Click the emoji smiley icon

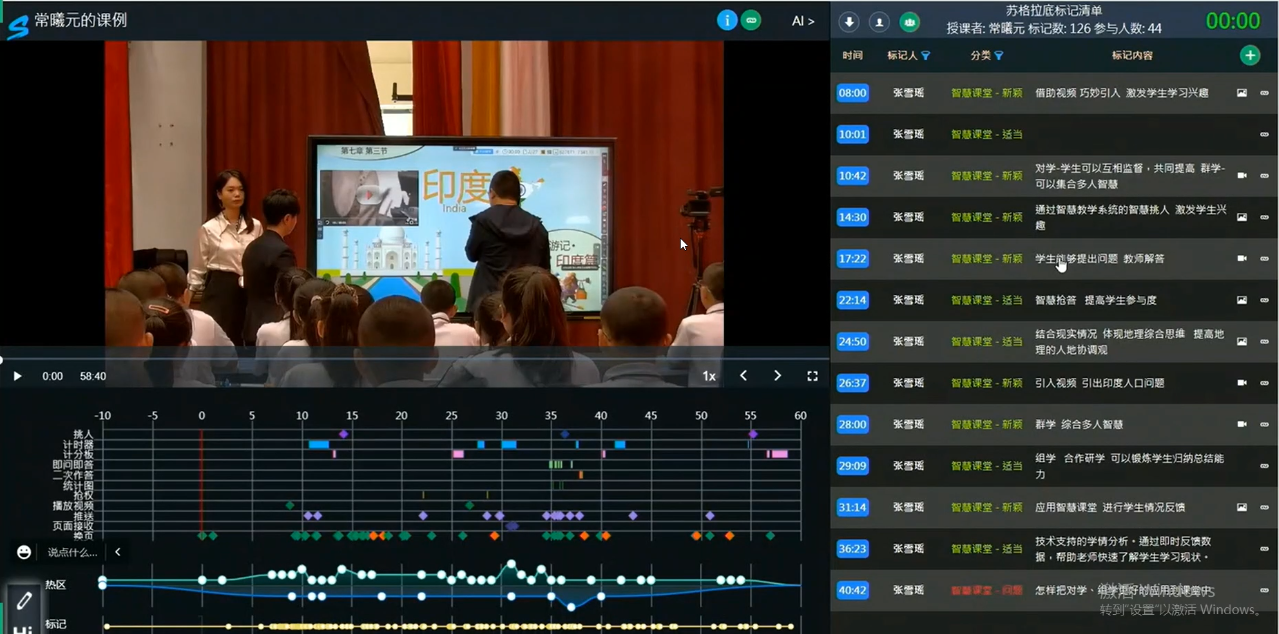coord(24,552)
